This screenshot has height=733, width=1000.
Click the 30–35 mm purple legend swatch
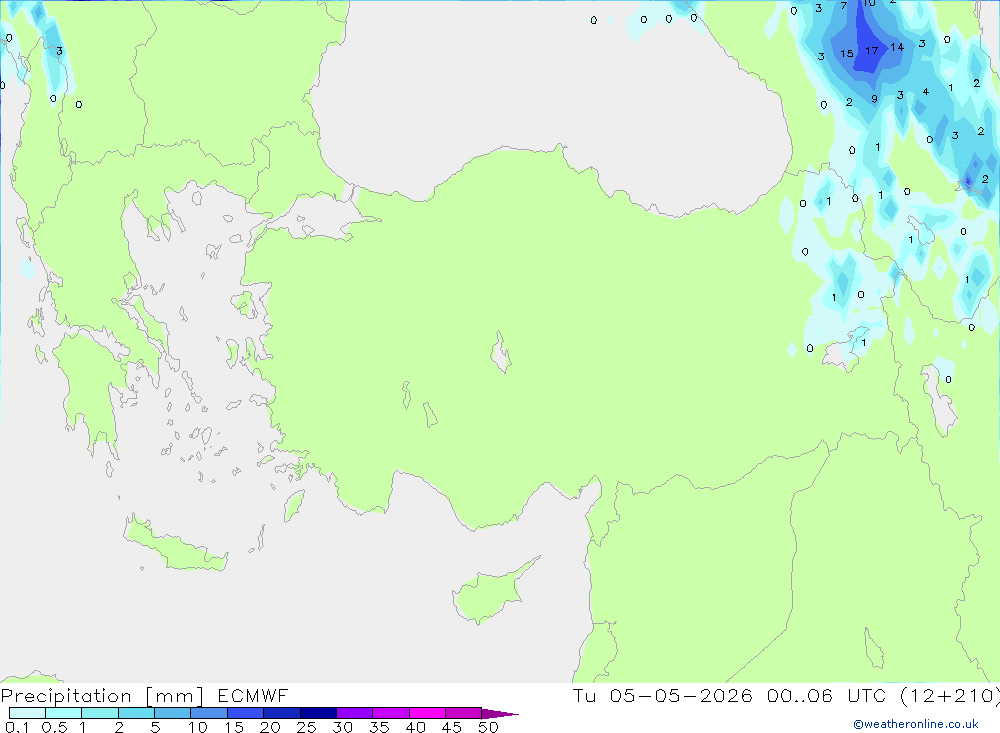click(x=355, y=713)
